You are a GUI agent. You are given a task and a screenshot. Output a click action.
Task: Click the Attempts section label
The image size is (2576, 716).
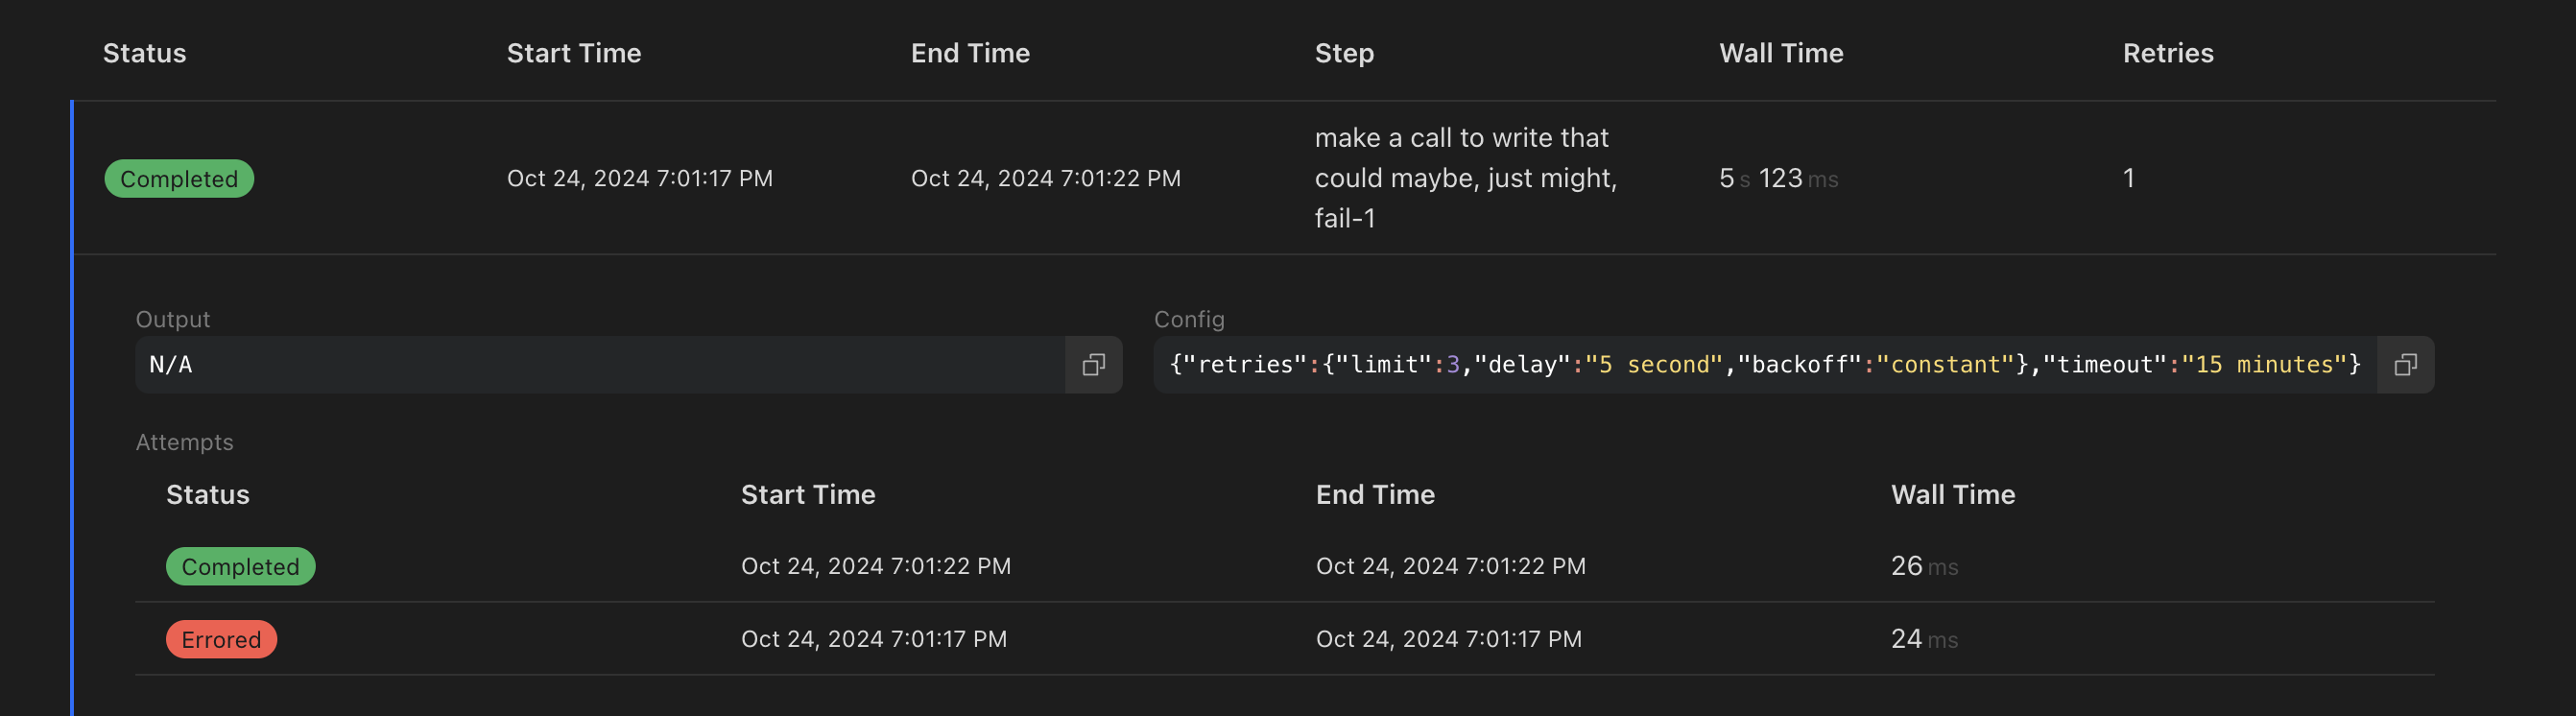(x=184, y=442)
